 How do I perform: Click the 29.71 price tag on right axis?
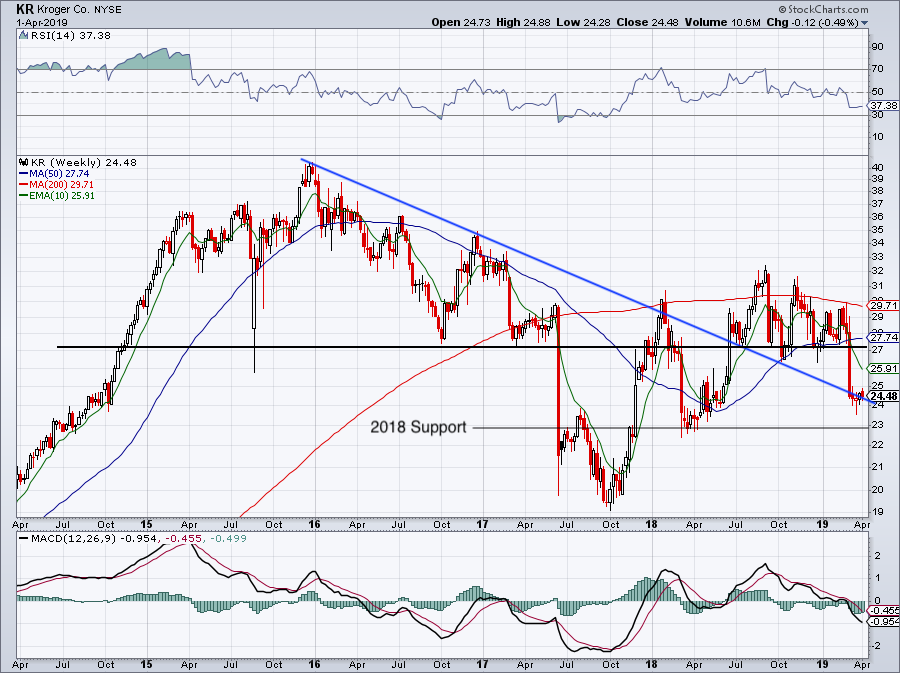tap(884, 306)
